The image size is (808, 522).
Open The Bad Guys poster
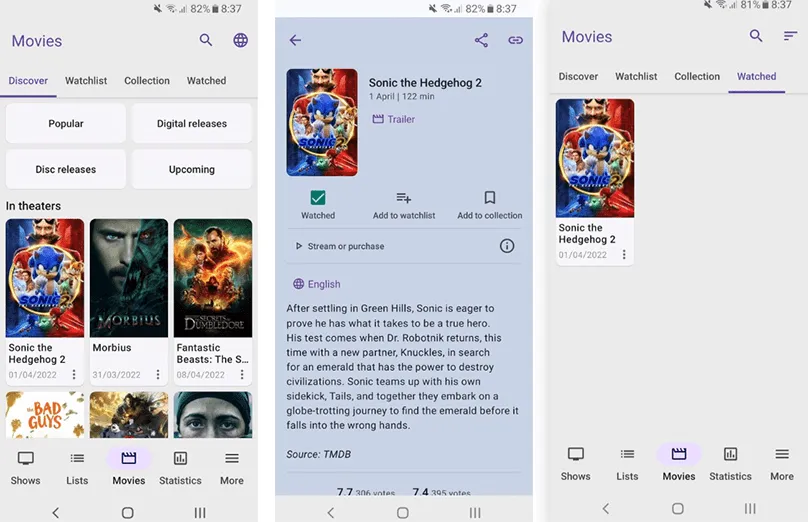(x=45, y=415)
